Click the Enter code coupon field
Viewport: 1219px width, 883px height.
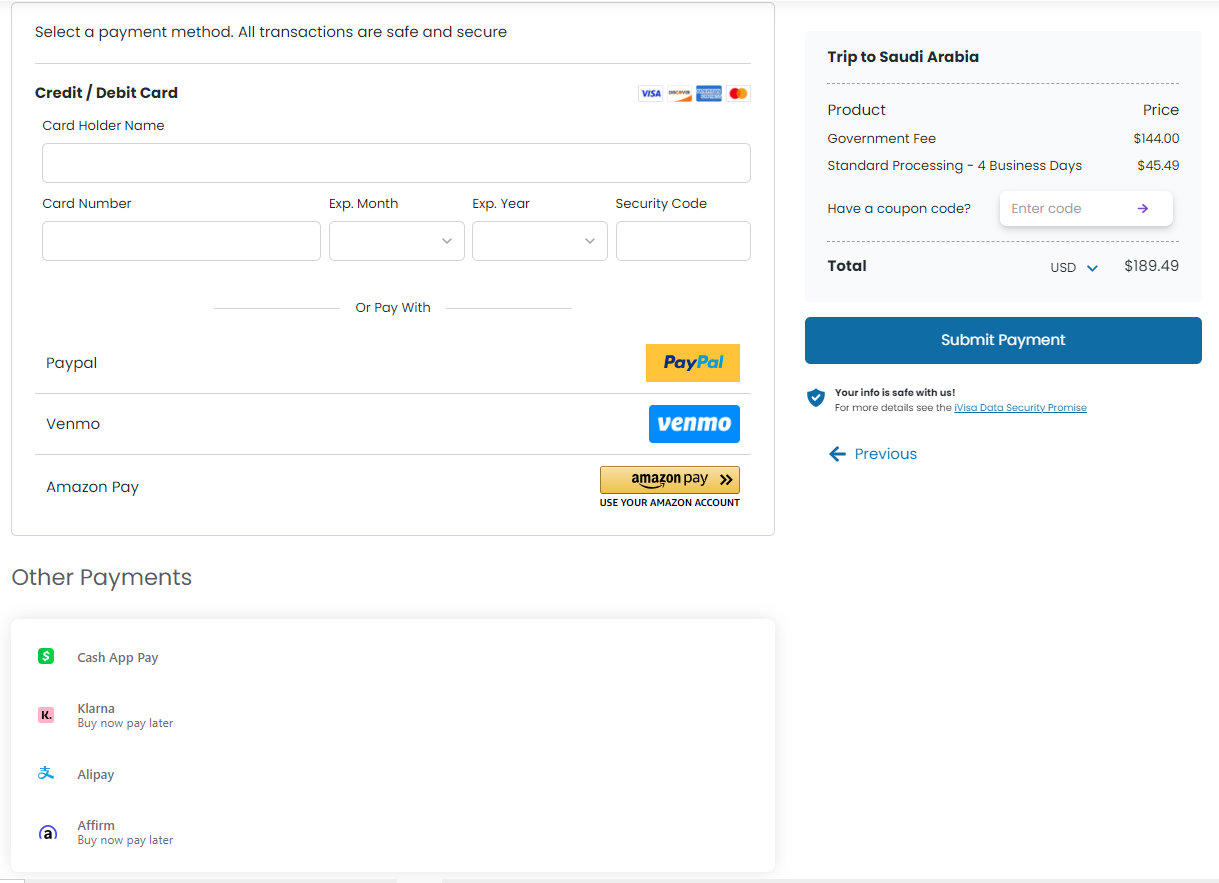coord(1062,209)
